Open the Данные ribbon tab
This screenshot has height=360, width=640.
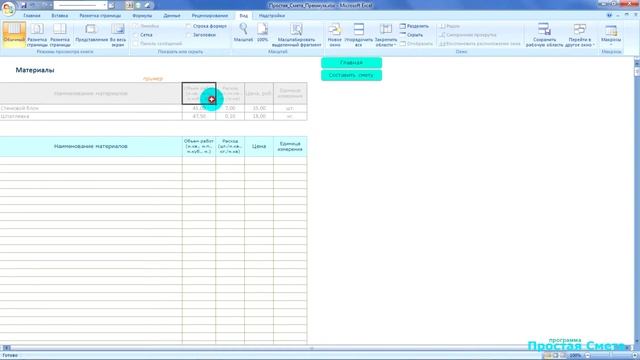[172, 16]
